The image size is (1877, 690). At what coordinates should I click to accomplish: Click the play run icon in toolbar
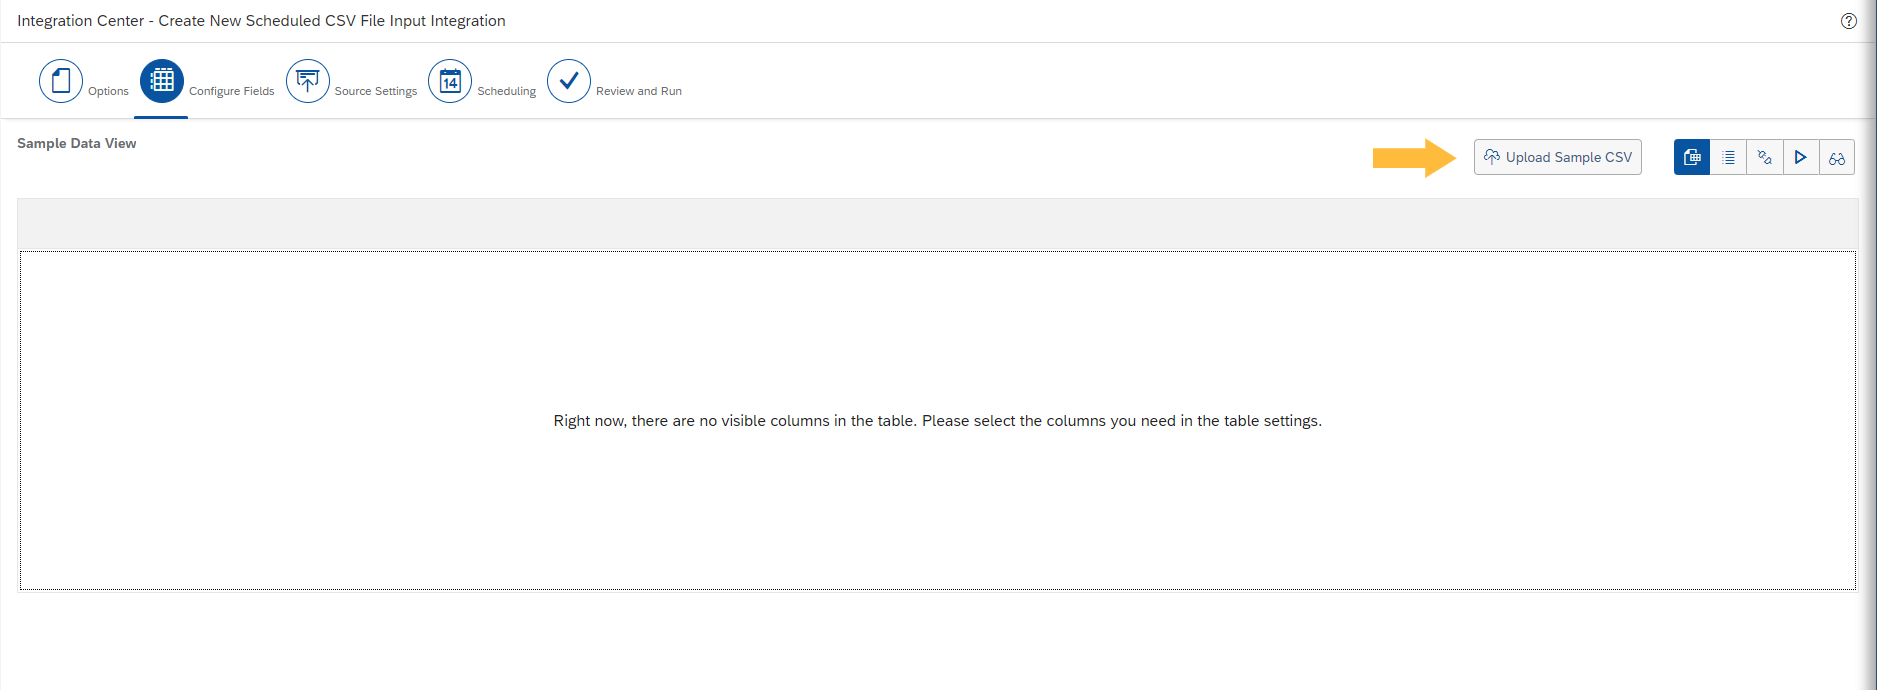[x=1801, y=157]
